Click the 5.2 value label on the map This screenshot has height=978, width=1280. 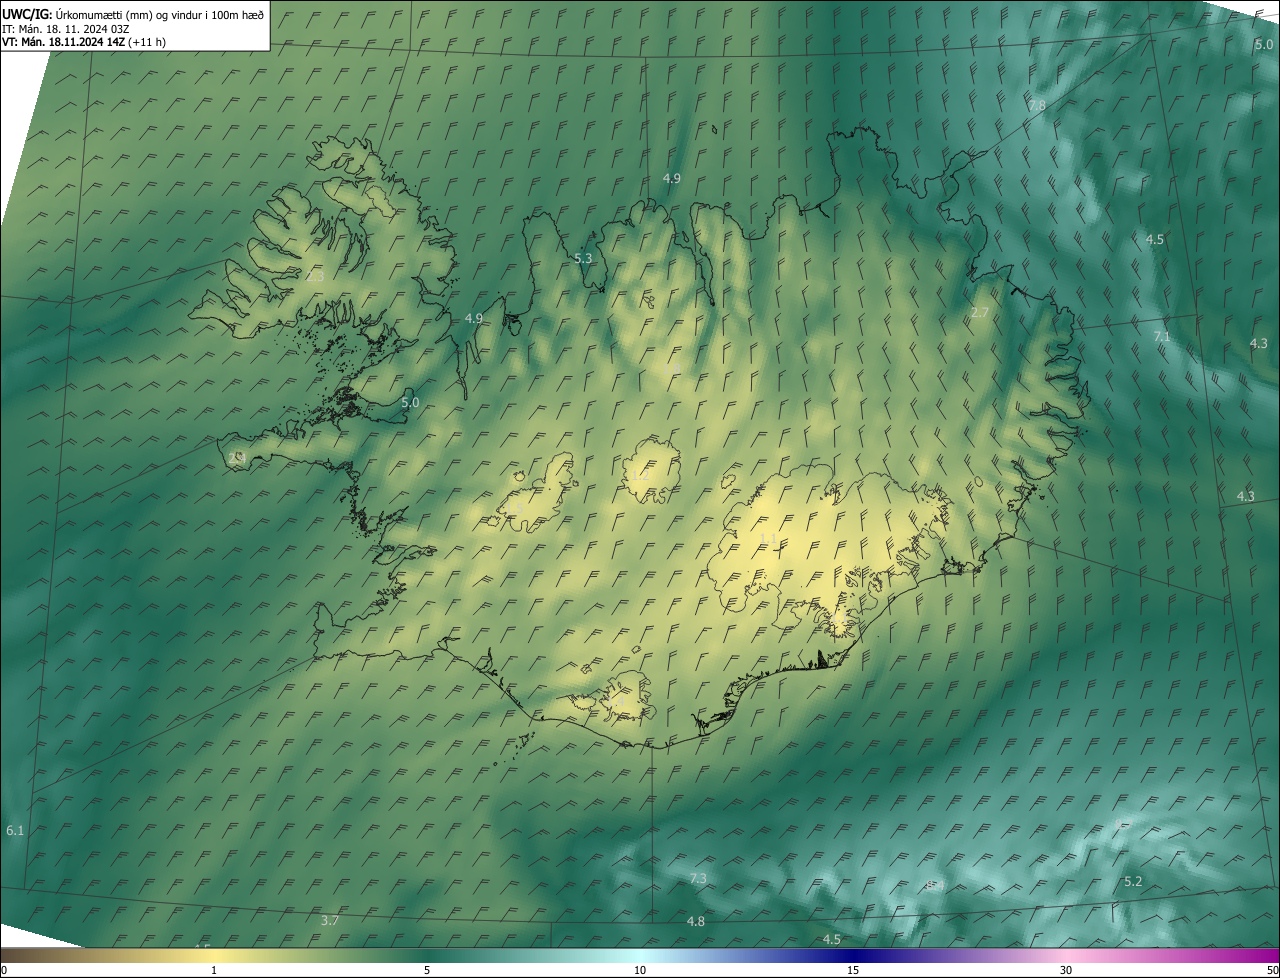coord(1133,881)
